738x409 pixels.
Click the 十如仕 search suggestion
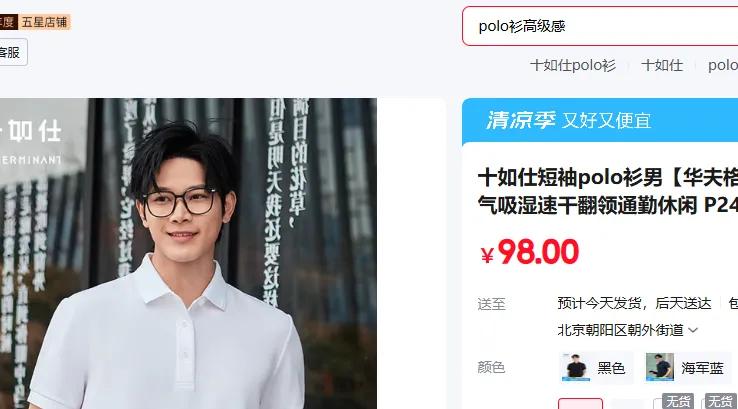[x=662, y=65]
